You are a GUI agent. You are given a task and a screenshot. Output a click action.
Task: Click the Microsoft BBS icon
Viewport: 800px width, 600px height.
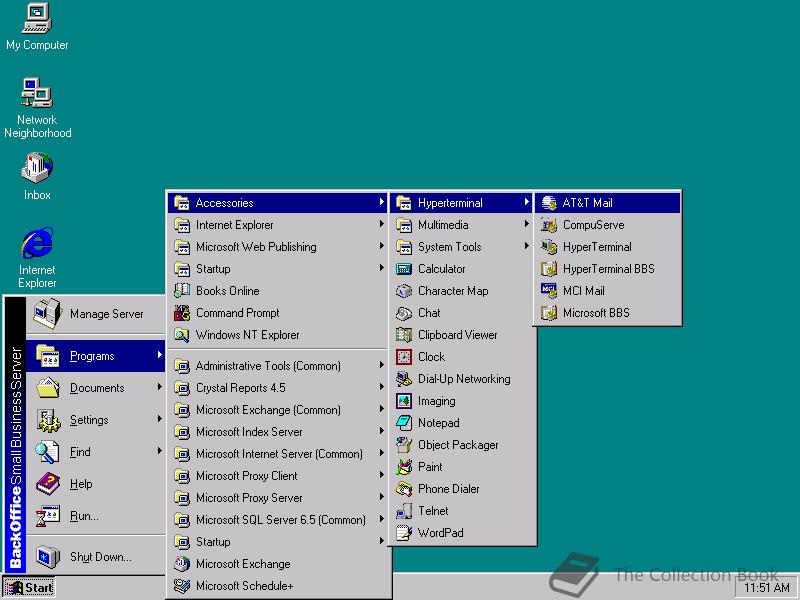coord(549,313)
